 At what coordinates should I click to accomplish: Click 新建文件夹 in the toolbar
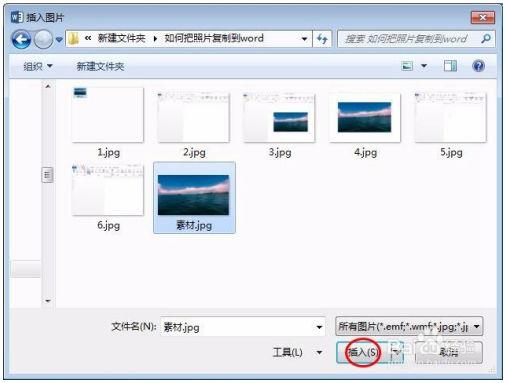[x=100, y=66]
